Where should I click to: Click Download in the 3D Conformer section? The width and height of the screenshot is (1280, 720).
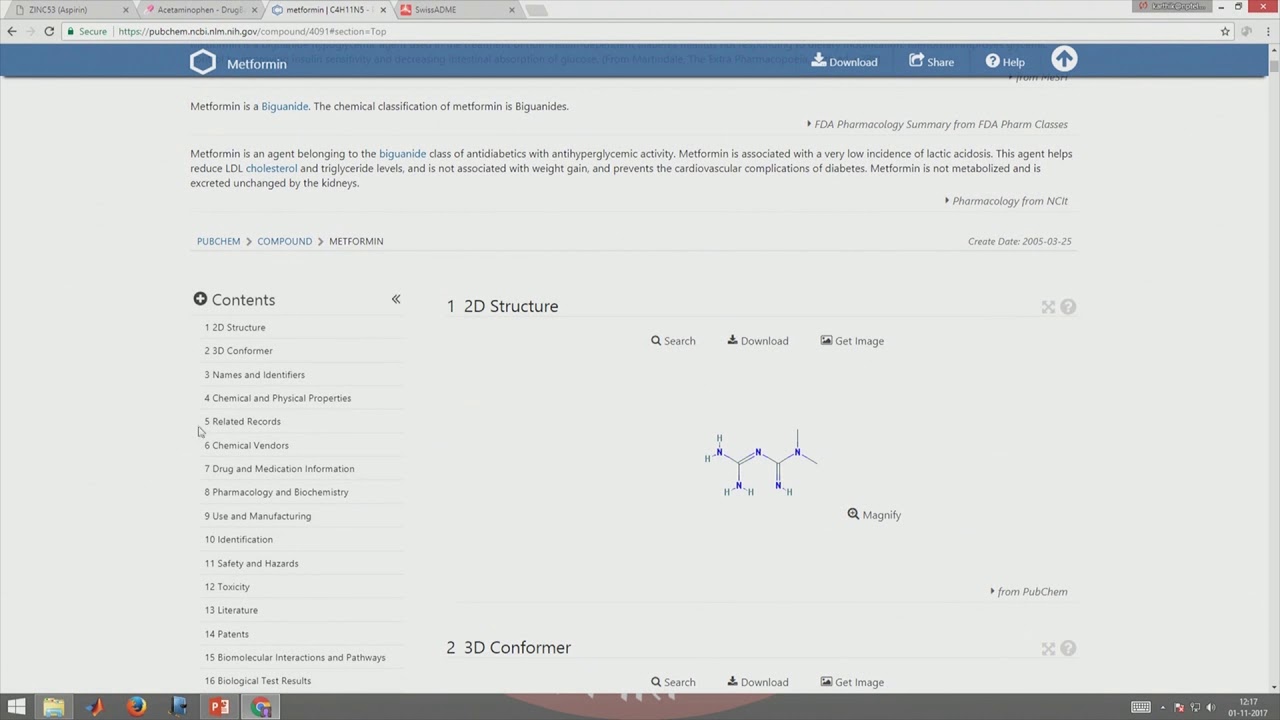(x=757, y=682)
